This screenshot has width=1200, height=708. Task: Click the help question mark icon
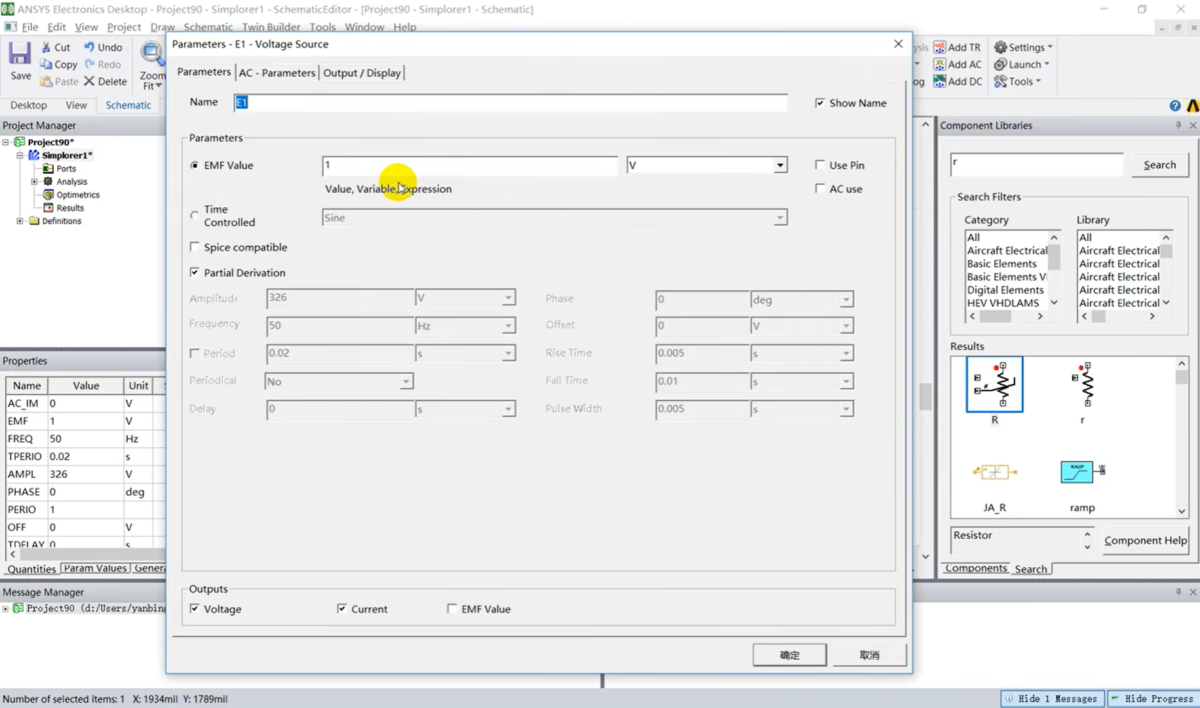1175,106
